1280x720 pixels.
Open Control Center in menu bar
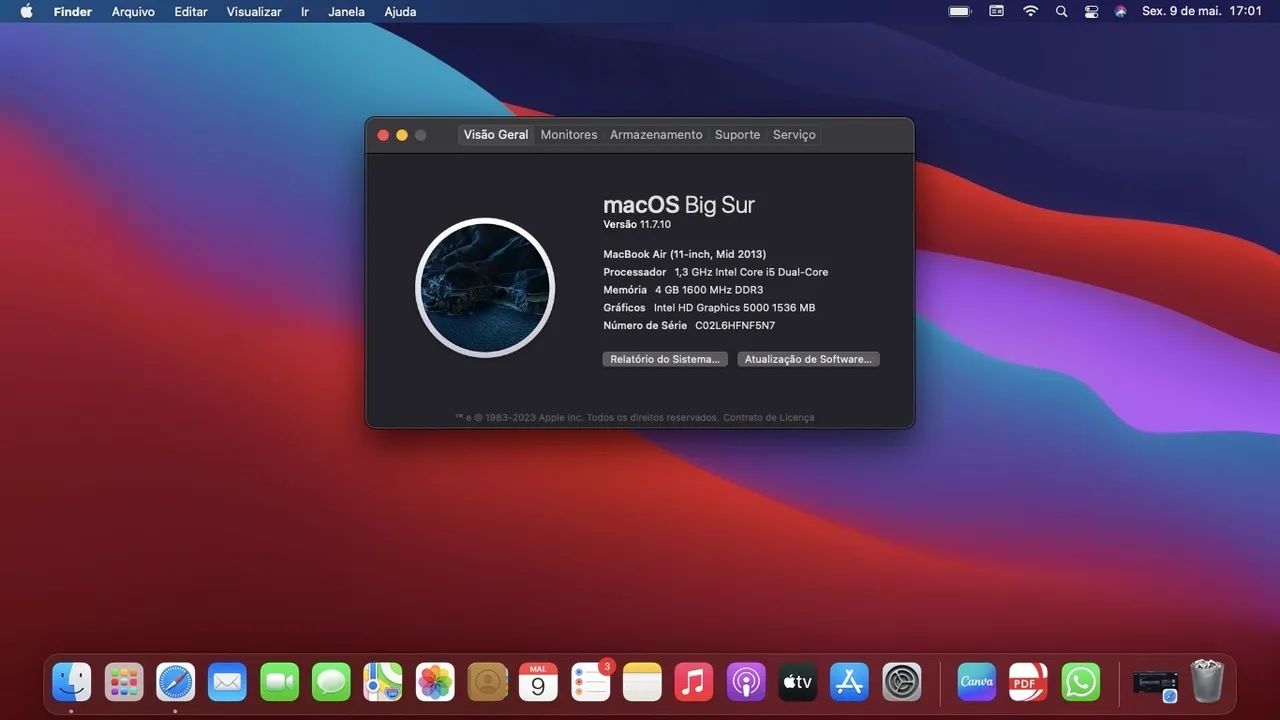click(1091, 11)
